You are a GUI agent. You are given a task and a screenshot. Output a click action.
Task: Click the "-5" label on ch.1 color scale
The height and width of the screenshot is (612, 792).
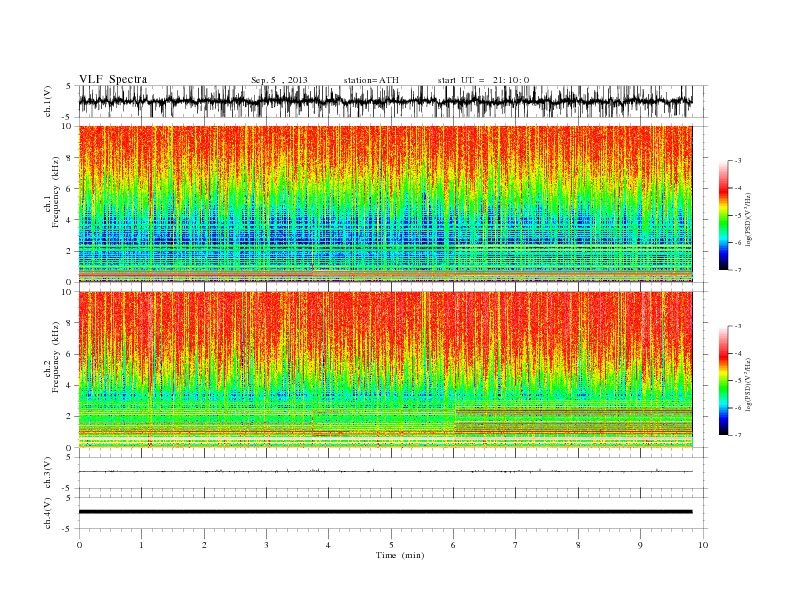(737, 216)
